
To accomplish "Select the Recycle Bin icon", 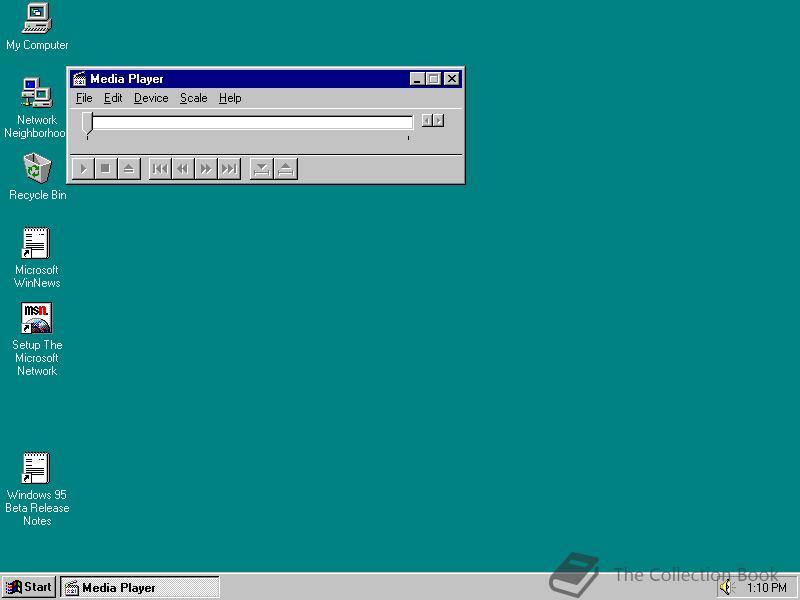I will pyautogui.click(x=37, y=177).
